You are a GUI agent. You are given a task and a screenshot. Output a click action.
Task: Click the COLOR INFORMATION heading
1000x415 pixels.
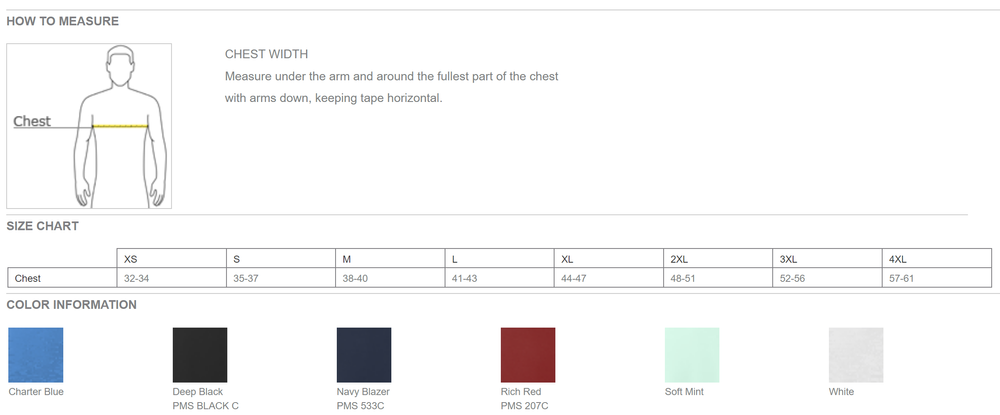coord(71,305)
